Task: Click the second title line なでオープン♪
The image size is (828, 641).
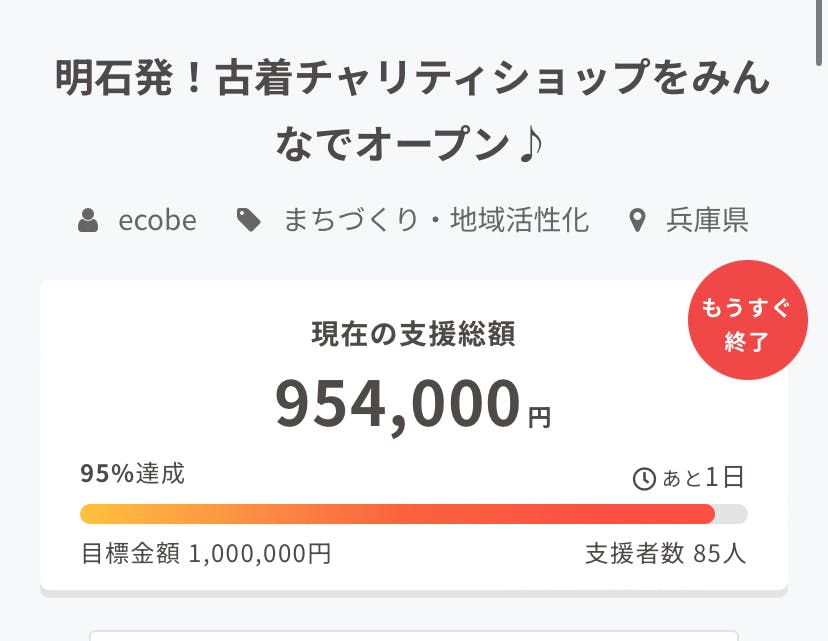Action: point(412,146)
